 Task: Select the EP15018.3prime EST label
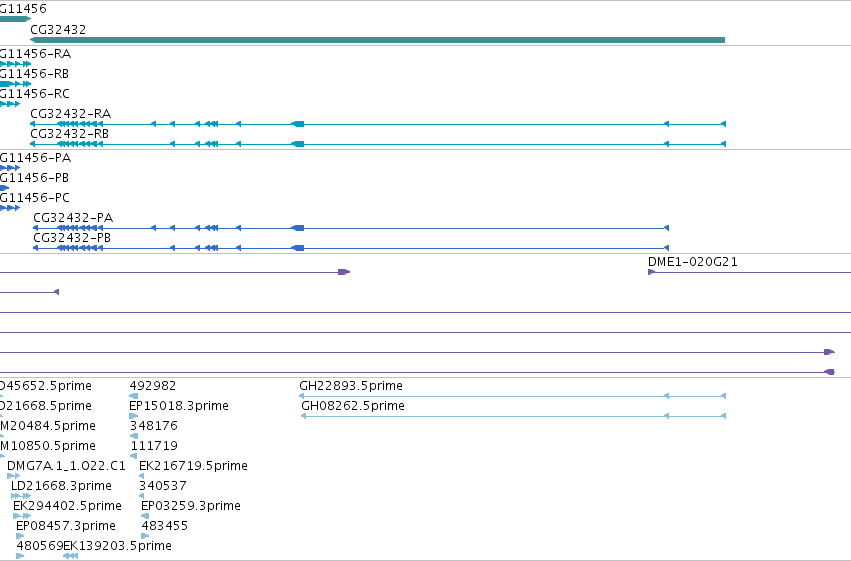tap(179, 406)
